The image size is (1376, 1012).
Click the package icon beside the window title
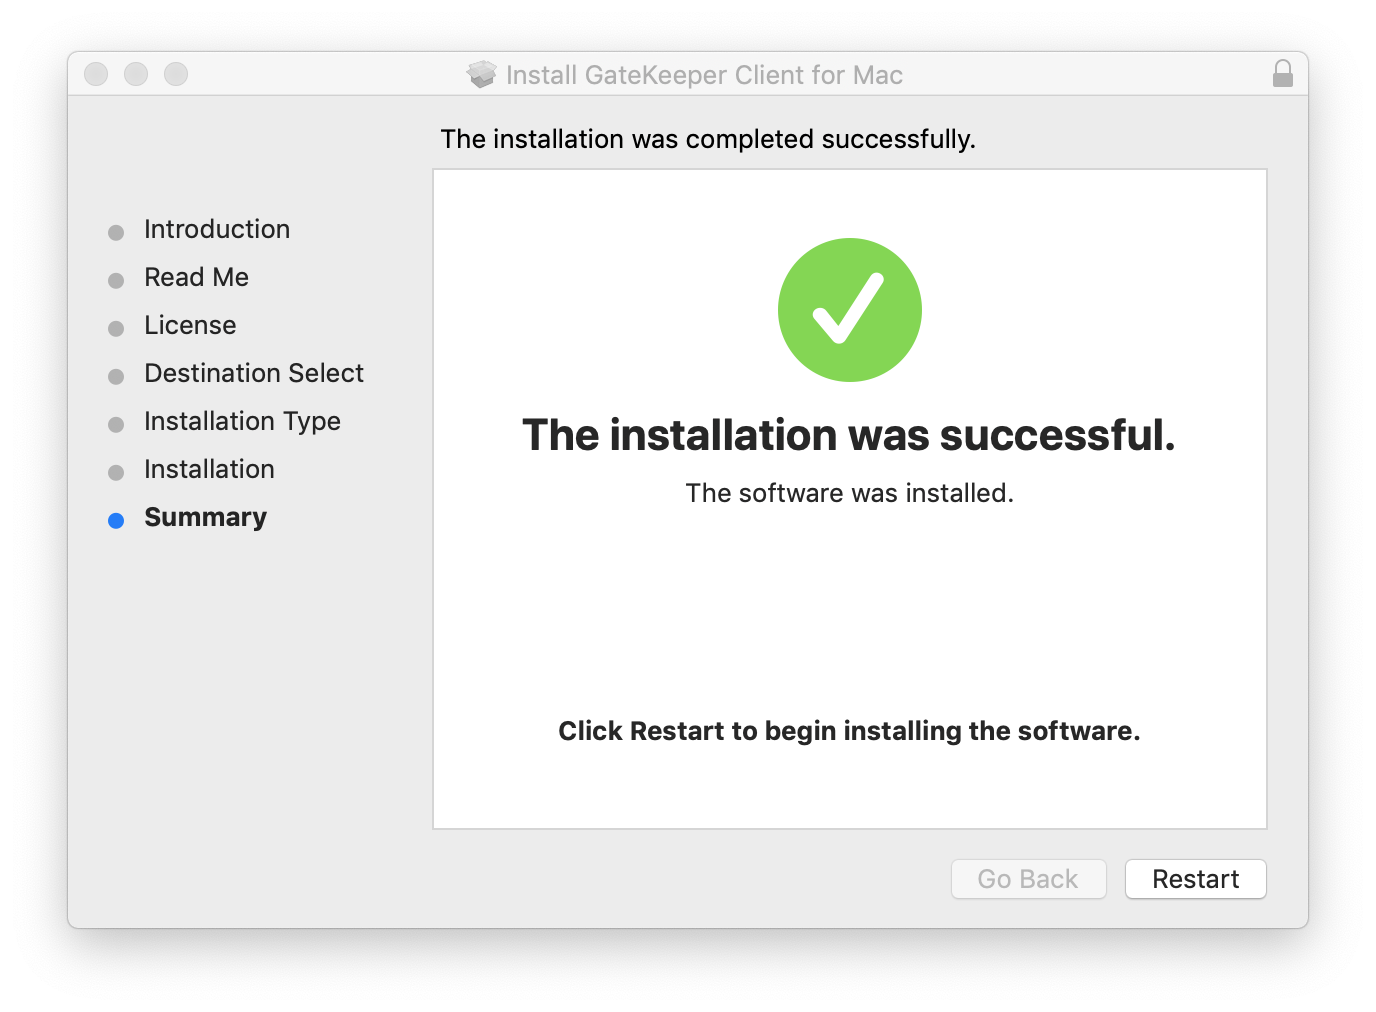(x=482, y=74)
